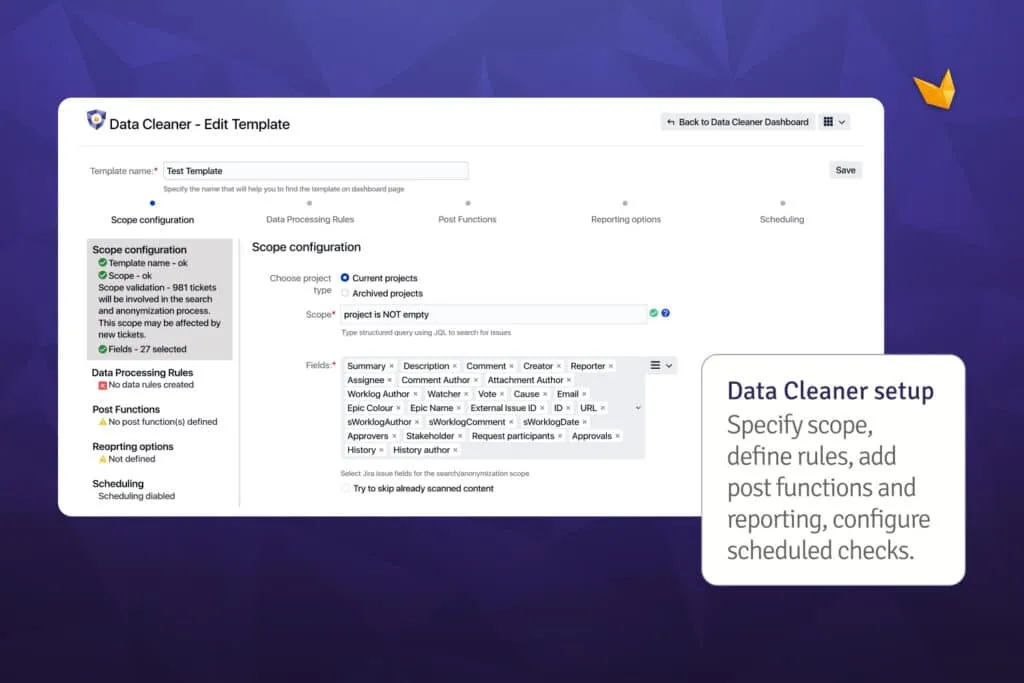Click the History field tag text

click(361, 451)
